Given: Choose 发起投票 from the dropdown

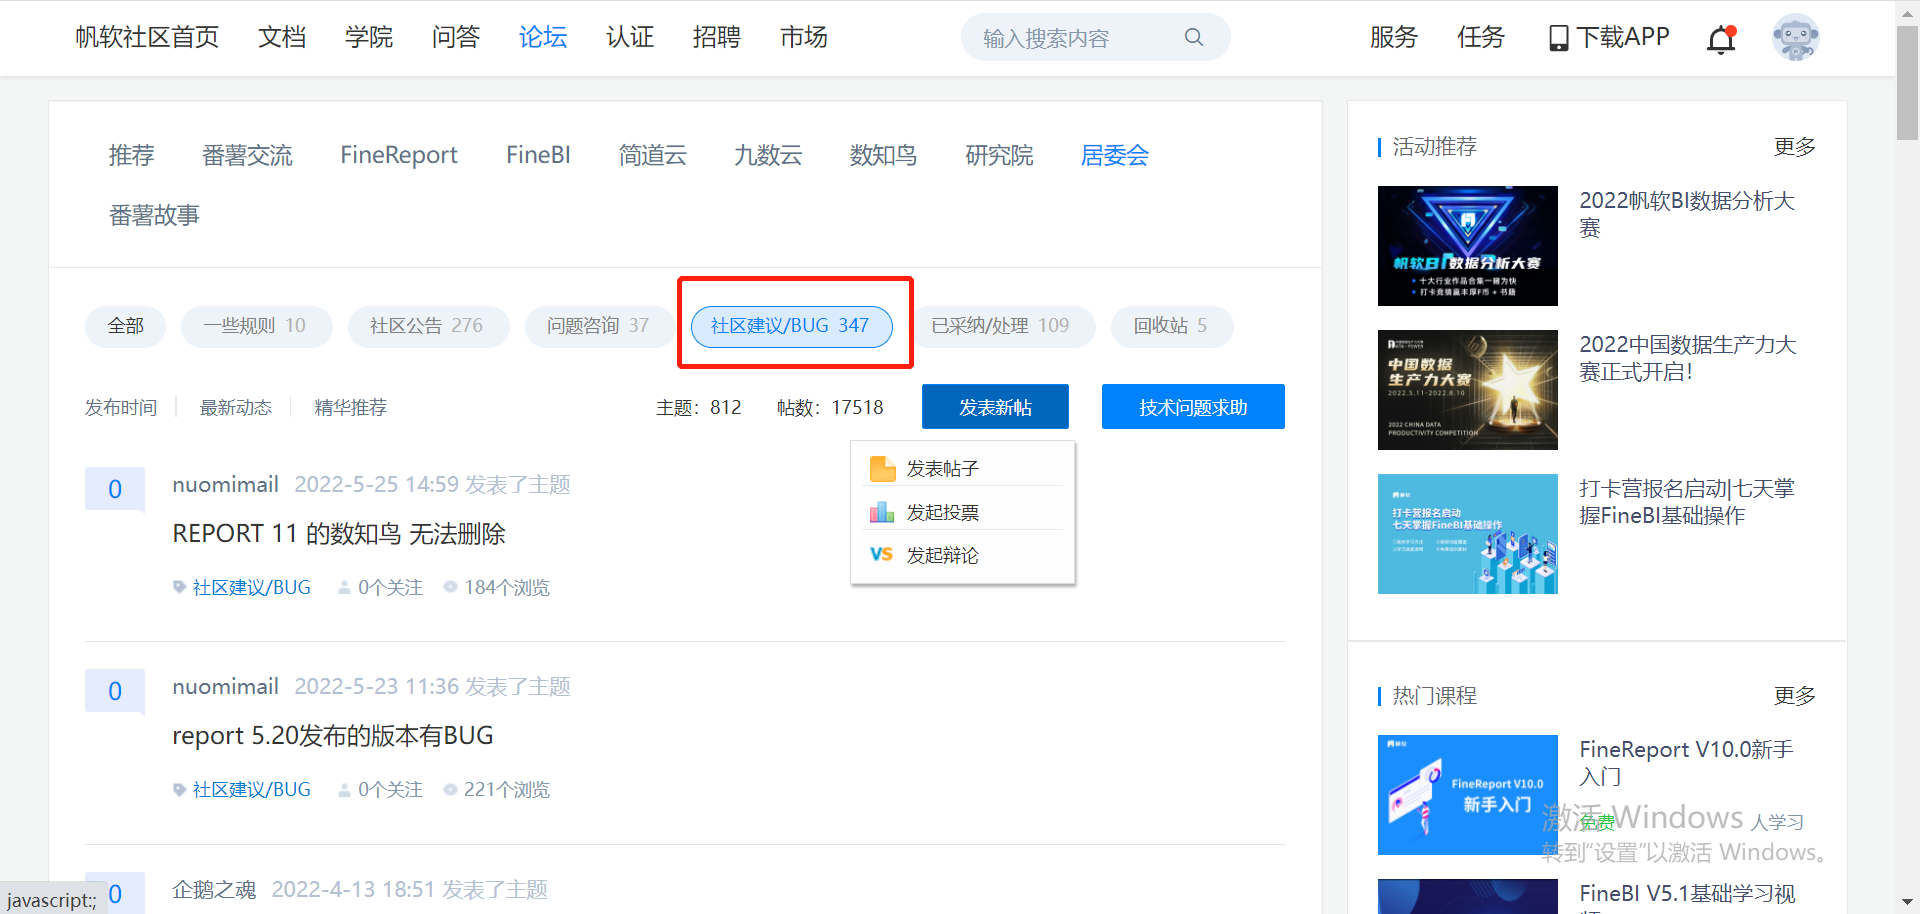Looking at the screenshot, I should [942, 513].
